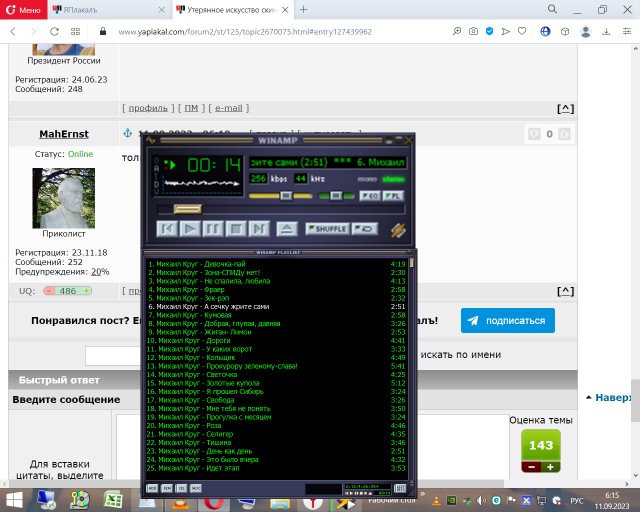Click Winamp Pause button
The width and height of the screenshot is (640, 512).
click(213, 229)
